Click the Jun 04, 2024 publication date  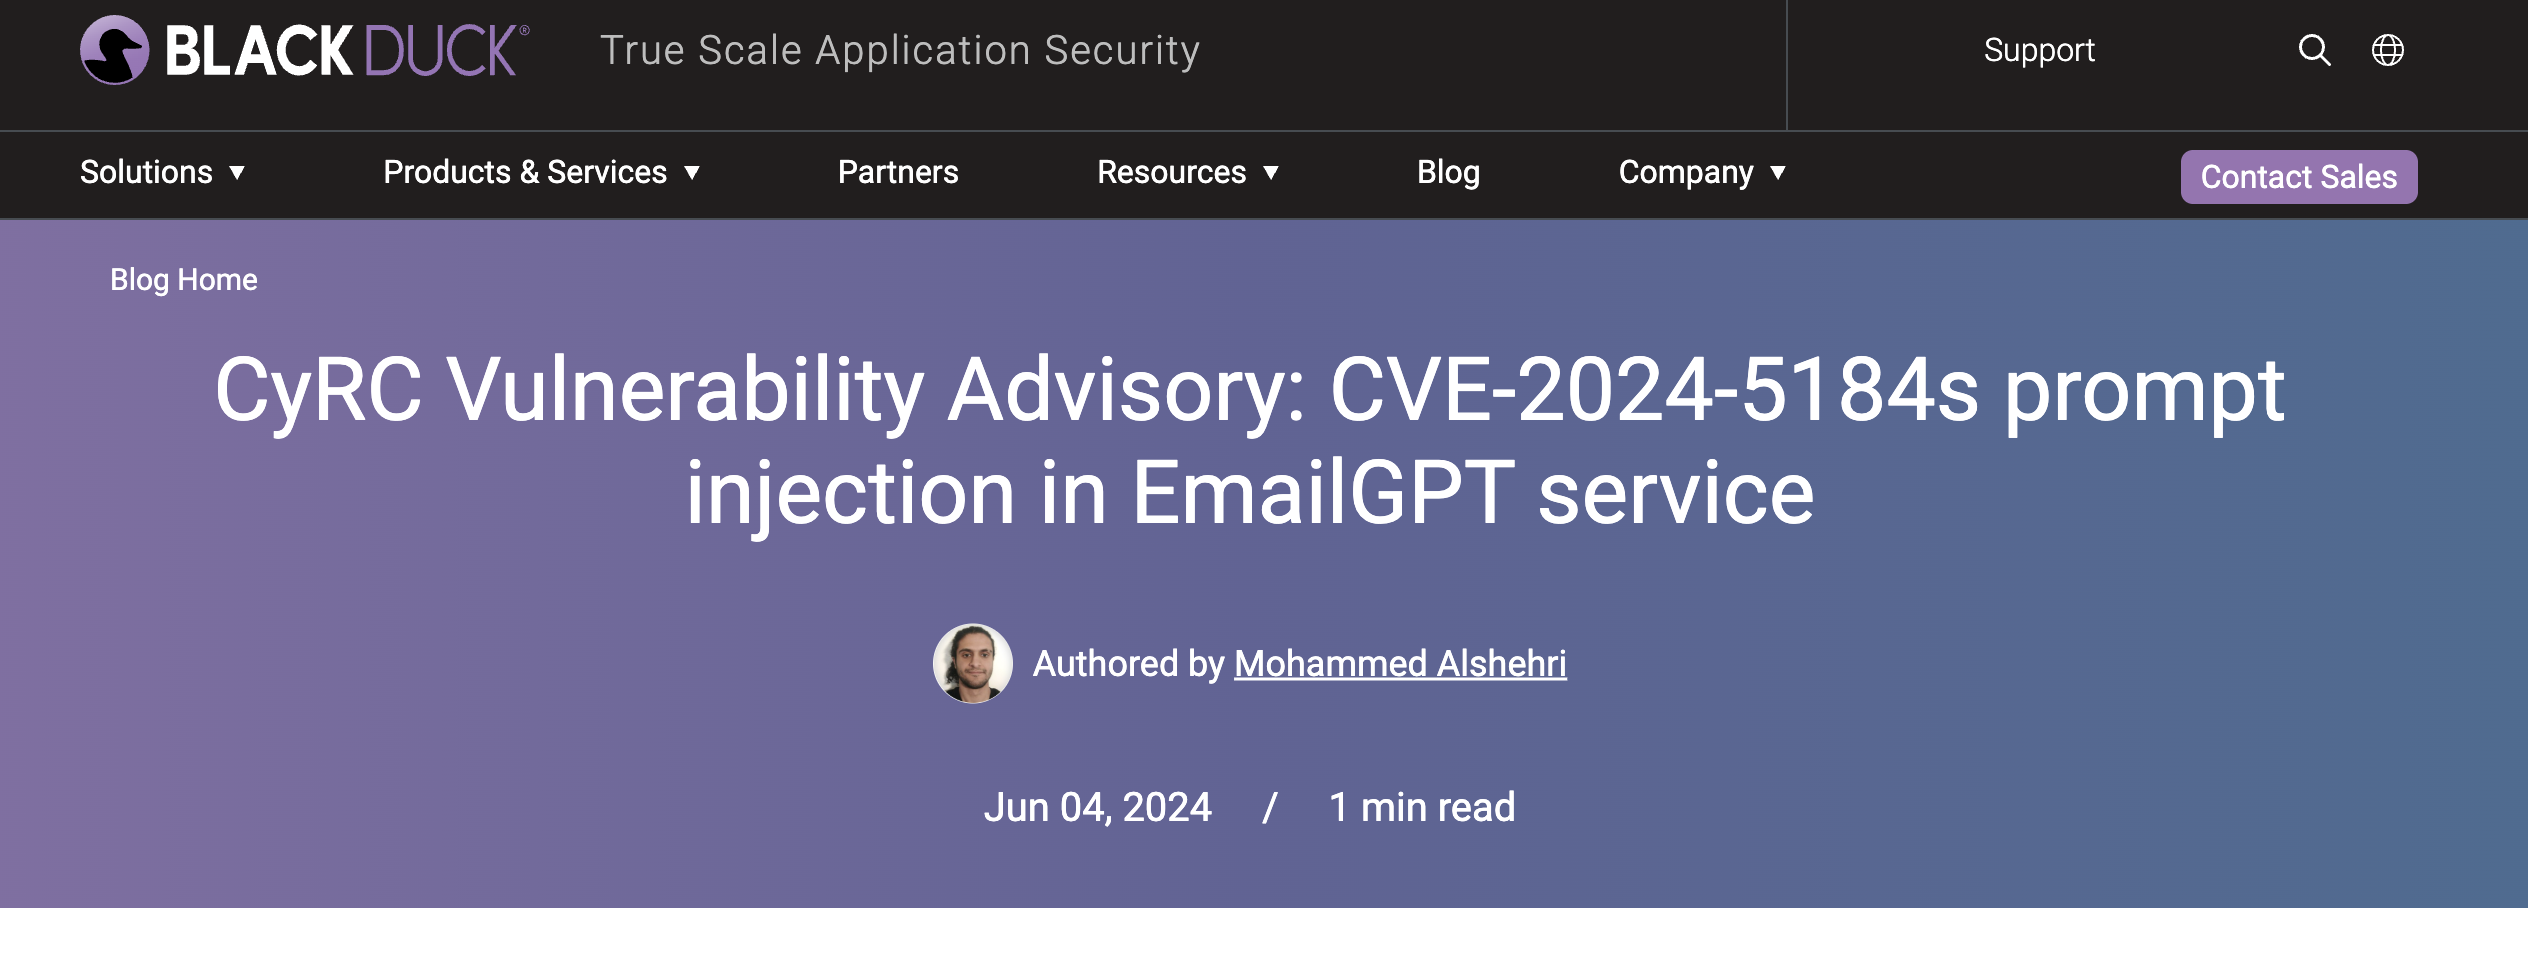click(1097, 806)
